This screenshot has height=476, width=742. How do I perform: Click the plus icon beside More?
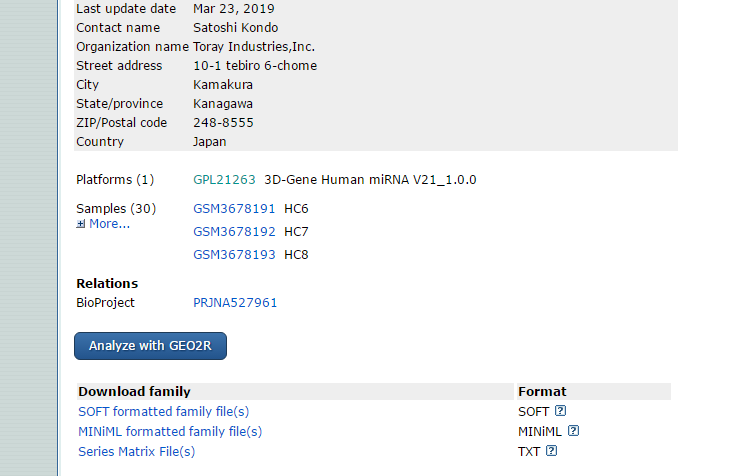[x=81, y=224]
